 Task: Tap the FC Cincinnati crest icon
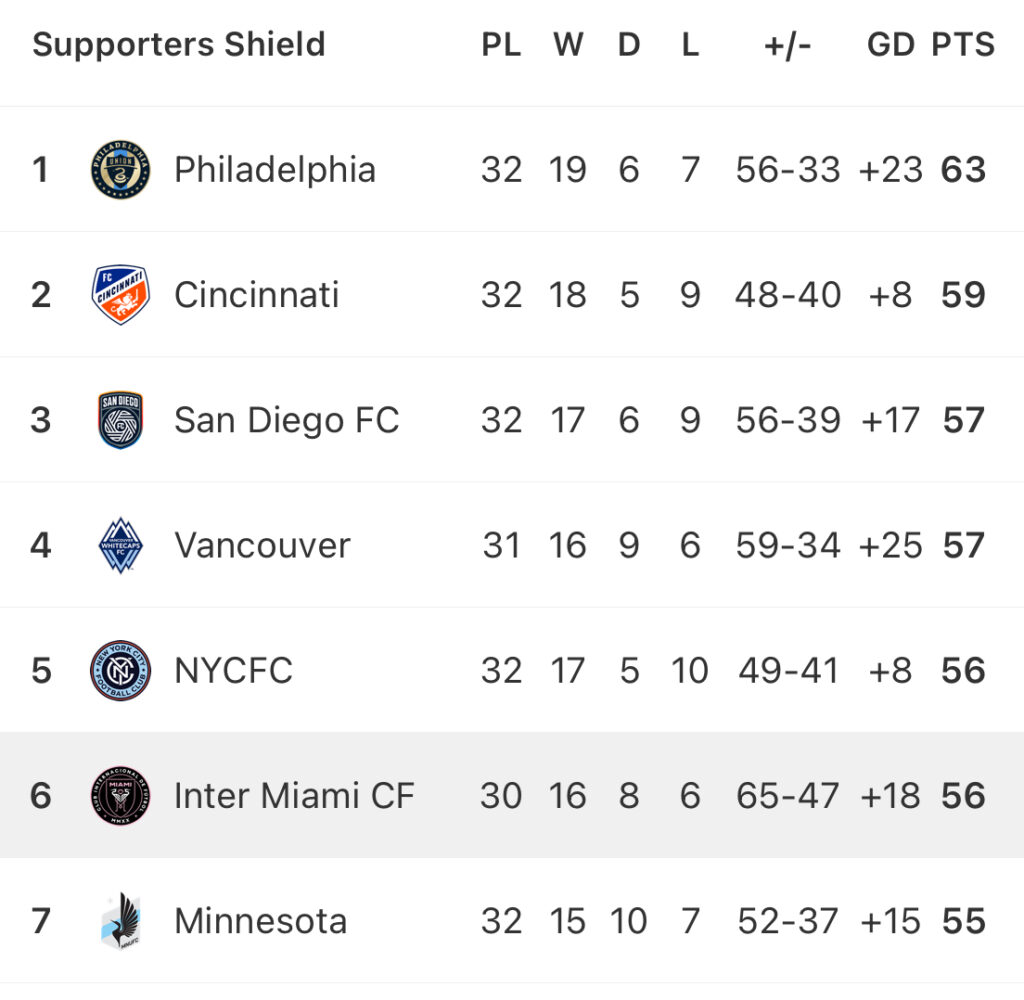tap(120, 295)
